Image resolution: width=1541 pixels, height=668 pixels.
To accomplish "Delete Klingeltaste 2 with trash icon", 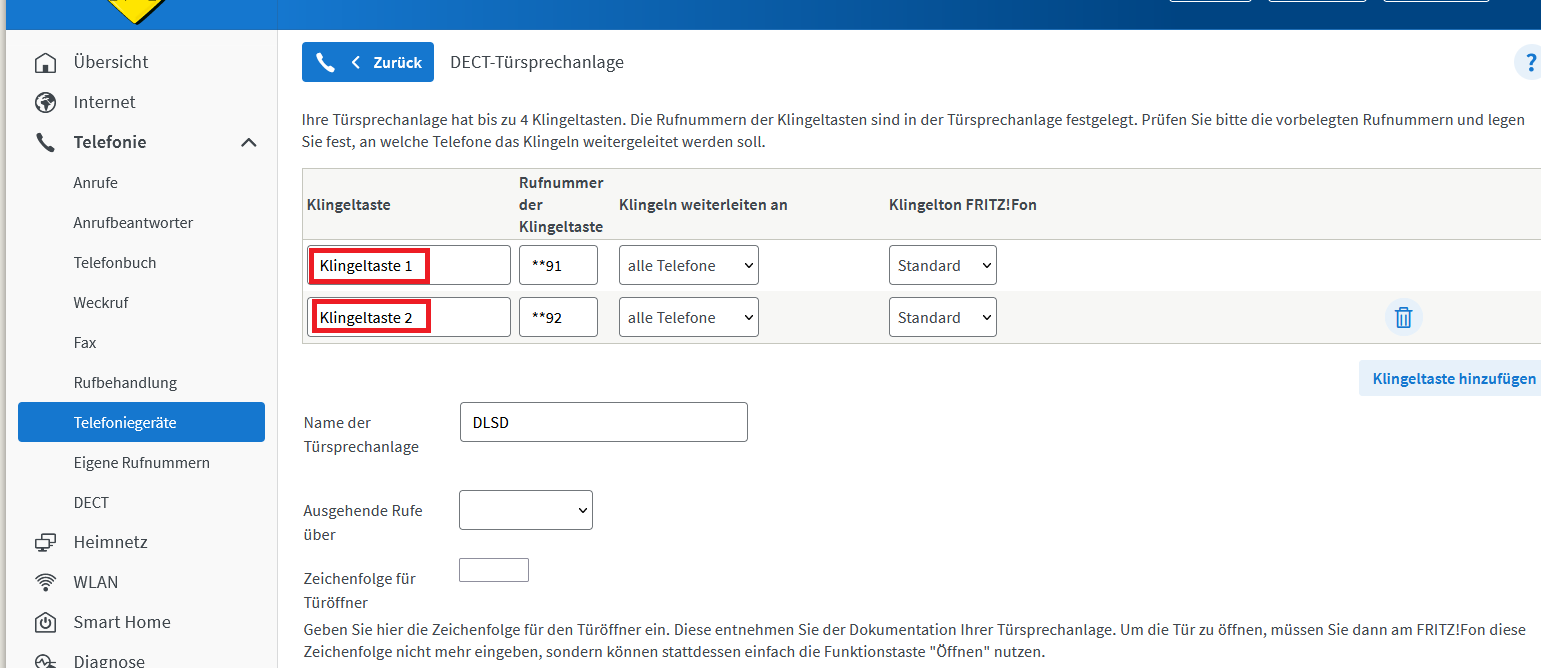I will pos(1403,318).
